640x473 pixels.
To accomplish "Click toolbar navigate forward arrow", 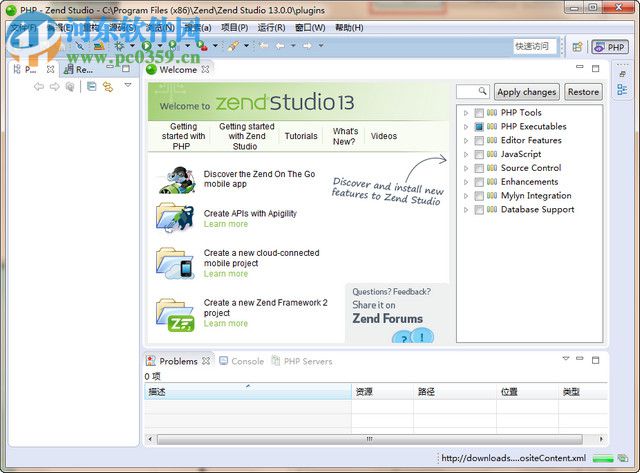I will click(307, 46).
